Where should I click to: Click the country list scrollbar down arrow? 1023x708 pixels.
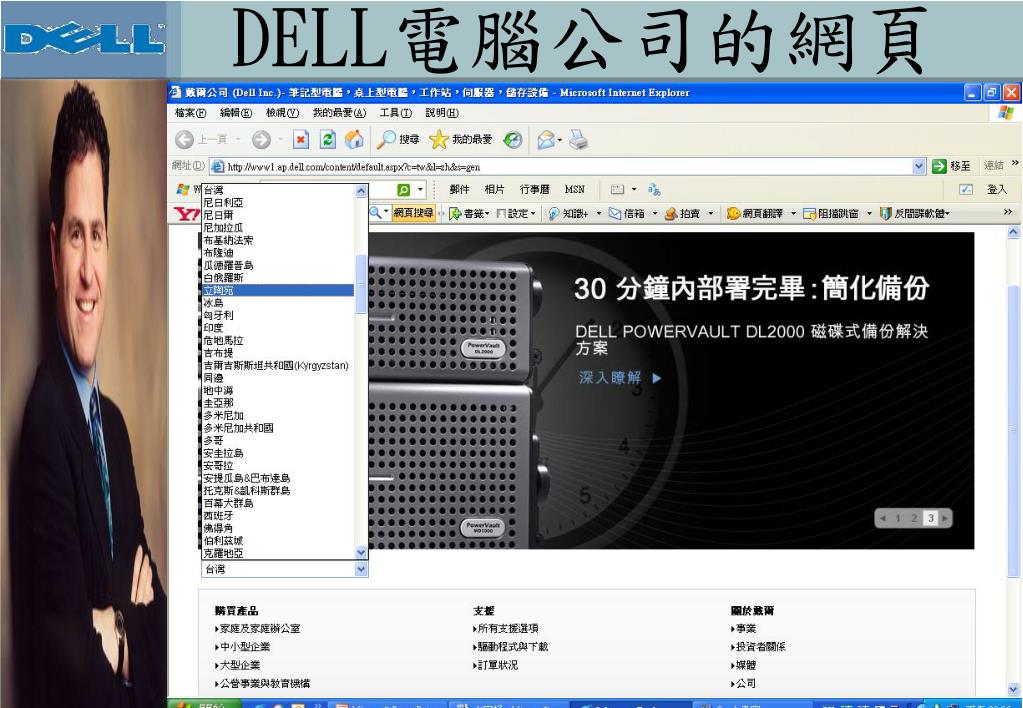[x=361, y=553]
